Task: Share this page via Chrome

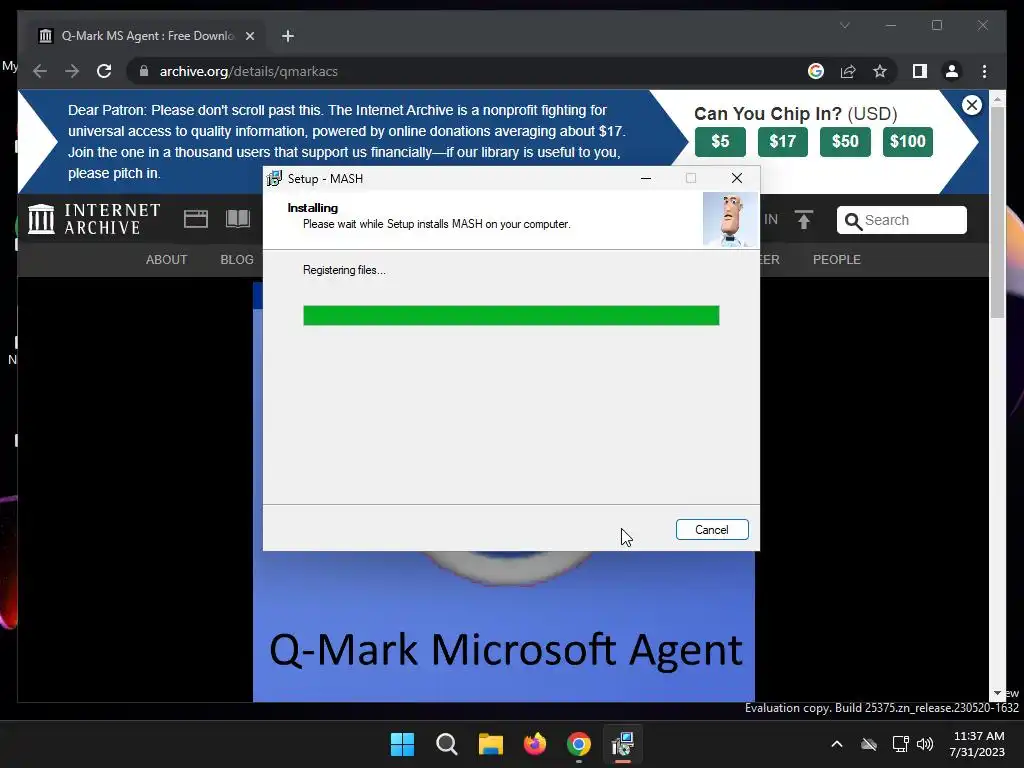Action: tap(848, 71)
